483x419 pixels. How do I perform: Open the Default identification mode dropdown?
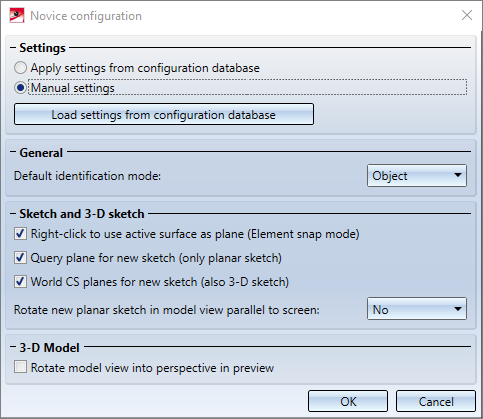point(417,175)
